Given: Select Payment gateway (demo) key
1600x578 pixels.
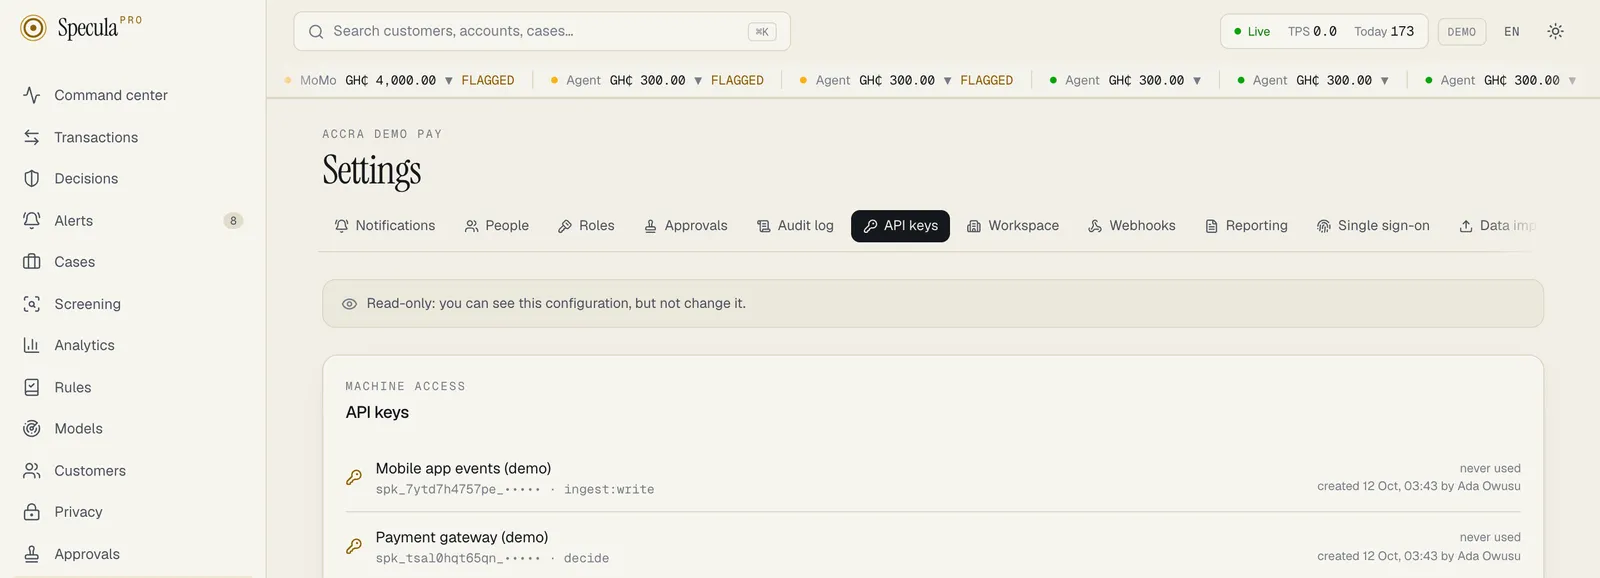Looking at the screenshot, I should [462, 537].
